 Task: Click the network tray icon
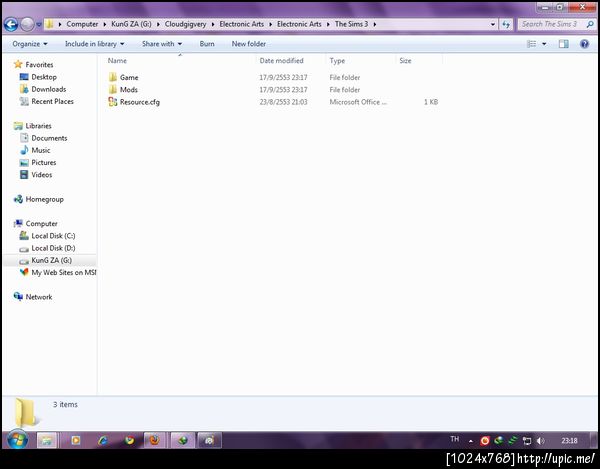527,441
